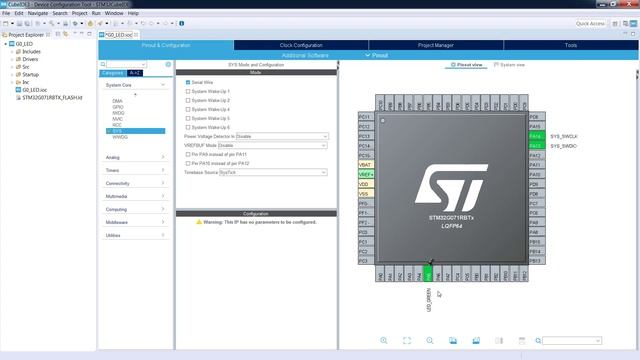Expand the Analog category
640x360 pixels.
(135, 157)
